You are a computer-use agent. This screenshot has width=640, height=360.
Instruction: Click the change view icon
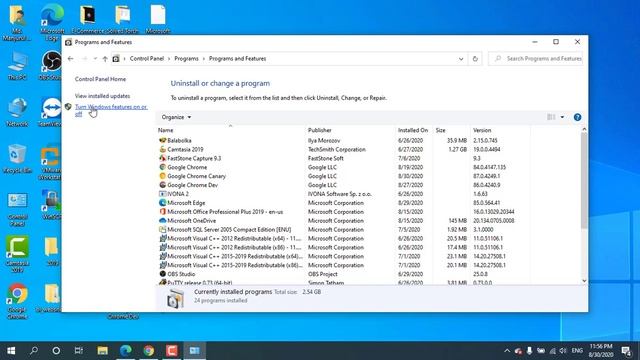point(551,117)
